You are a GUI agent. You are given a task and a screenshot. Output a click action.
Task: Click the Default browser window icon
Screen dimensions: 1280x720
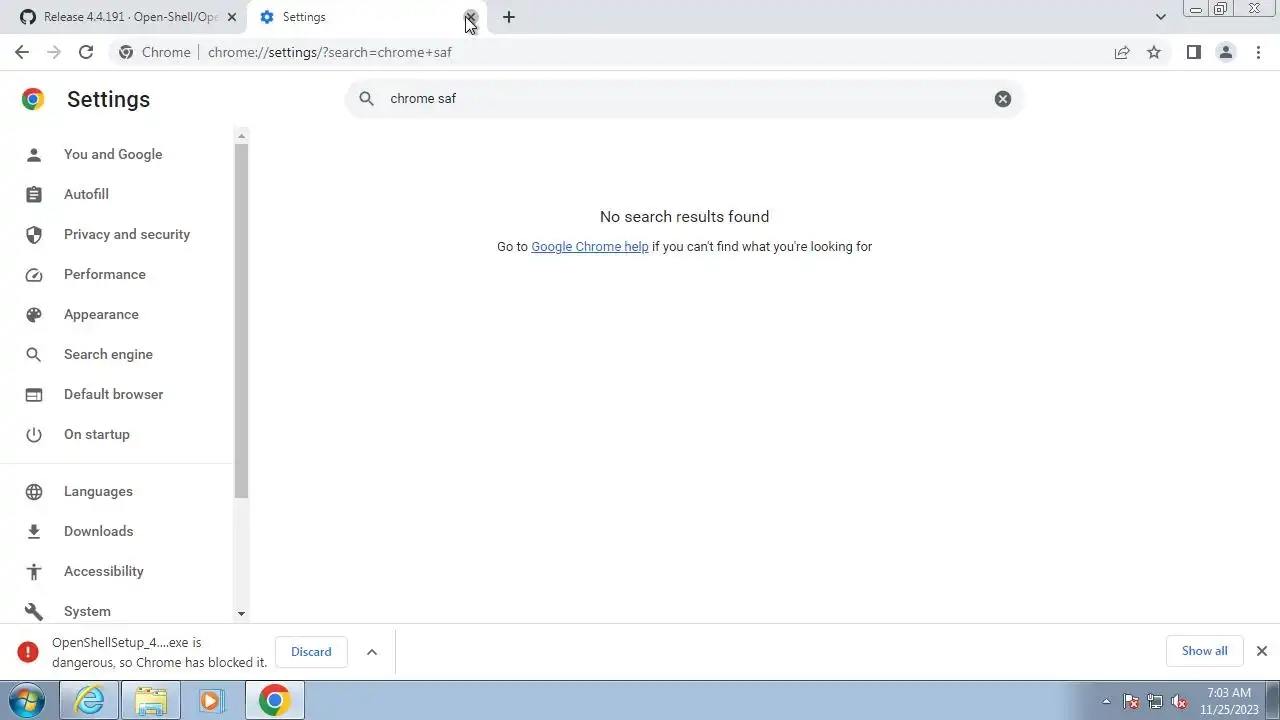click(x=34, y=394)
